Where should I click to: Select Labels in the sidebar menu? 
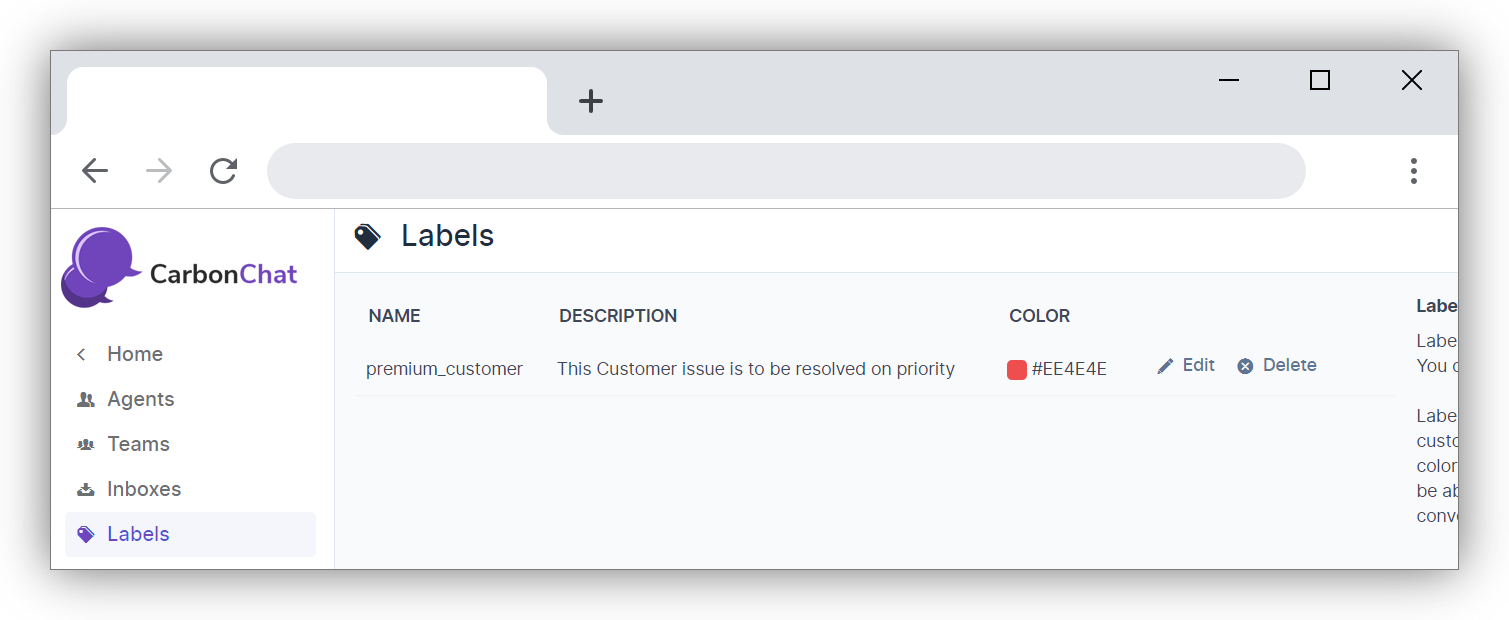click(x=138, y=534)
